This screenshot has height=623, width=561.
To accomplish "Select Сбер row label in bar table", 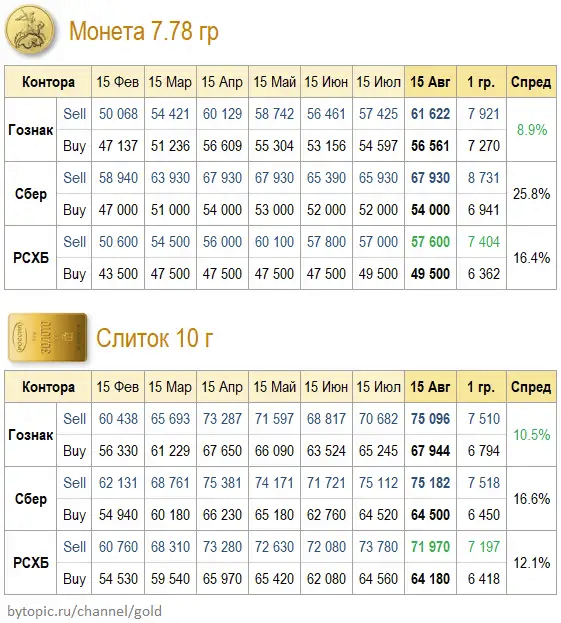I will click(31, 499).
